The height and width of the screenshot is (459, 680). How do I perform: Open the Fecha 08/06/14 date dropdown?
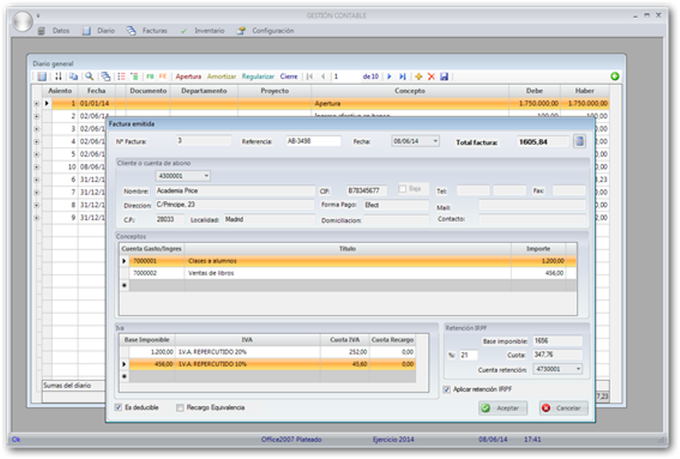point(435,141)
